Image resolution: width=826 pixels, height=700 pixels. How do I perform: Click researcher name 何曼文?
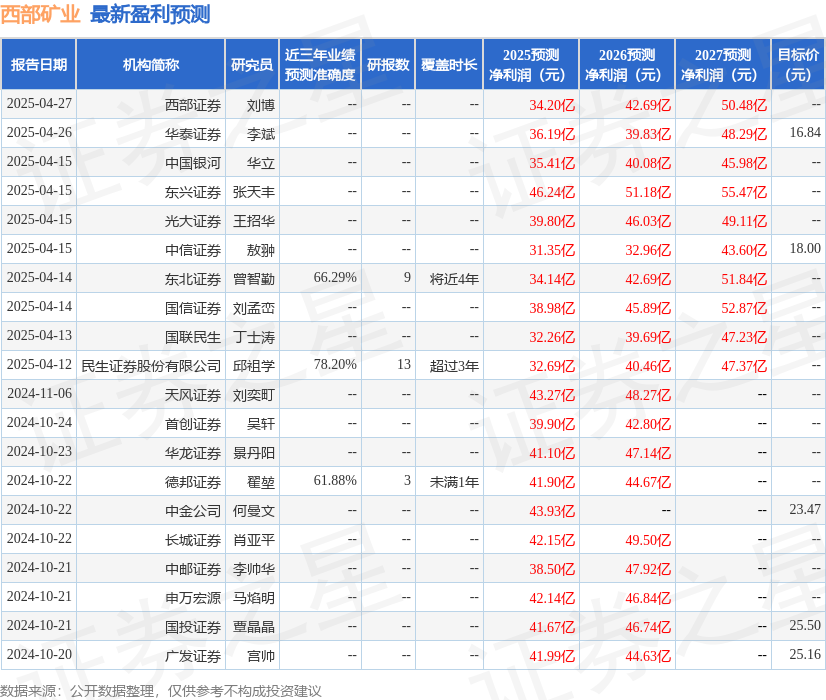coord(254,511)
